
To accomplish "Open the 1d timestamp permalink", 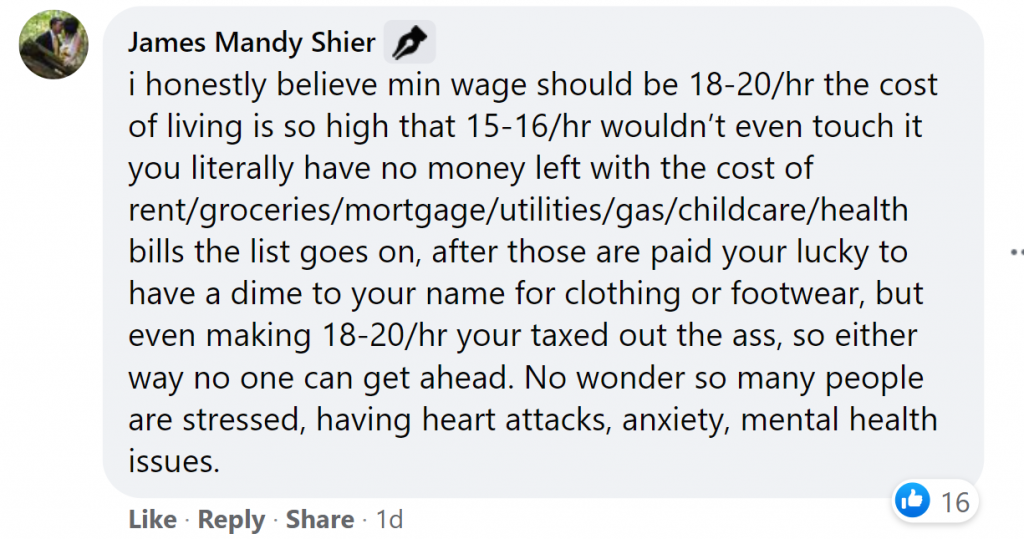I will tap(389, 520).
